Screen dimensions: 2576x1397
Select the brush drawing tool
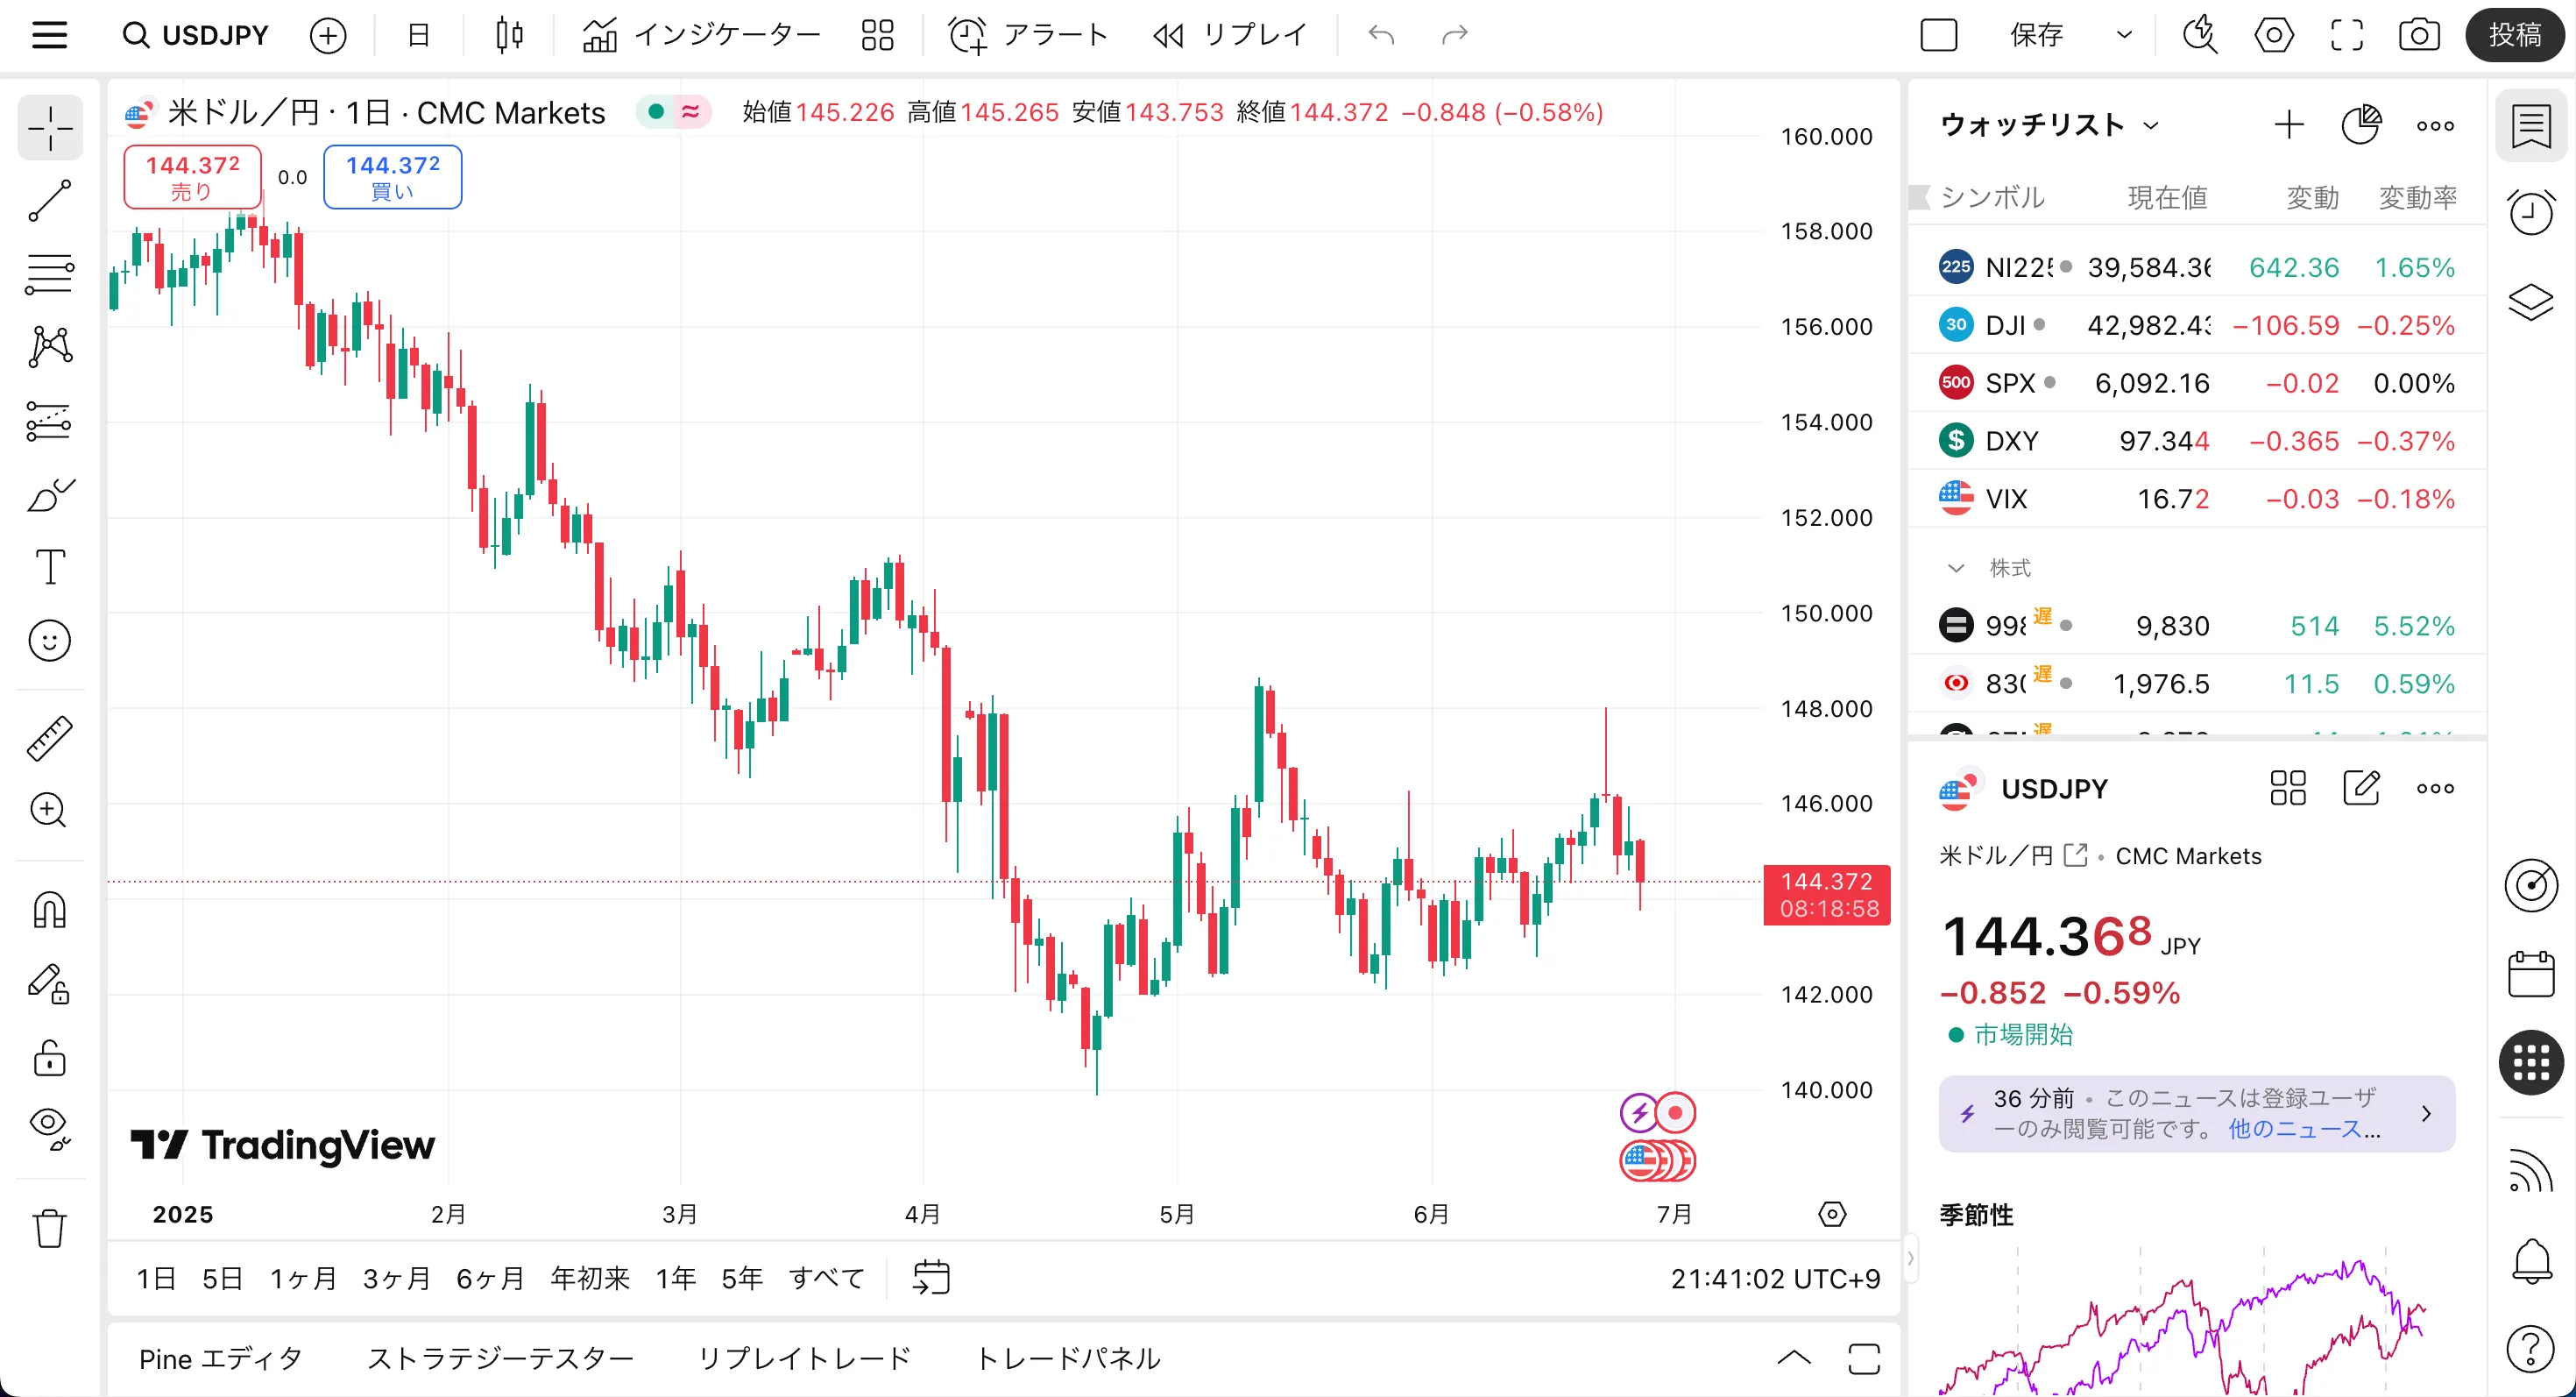(x=49, y=494)
